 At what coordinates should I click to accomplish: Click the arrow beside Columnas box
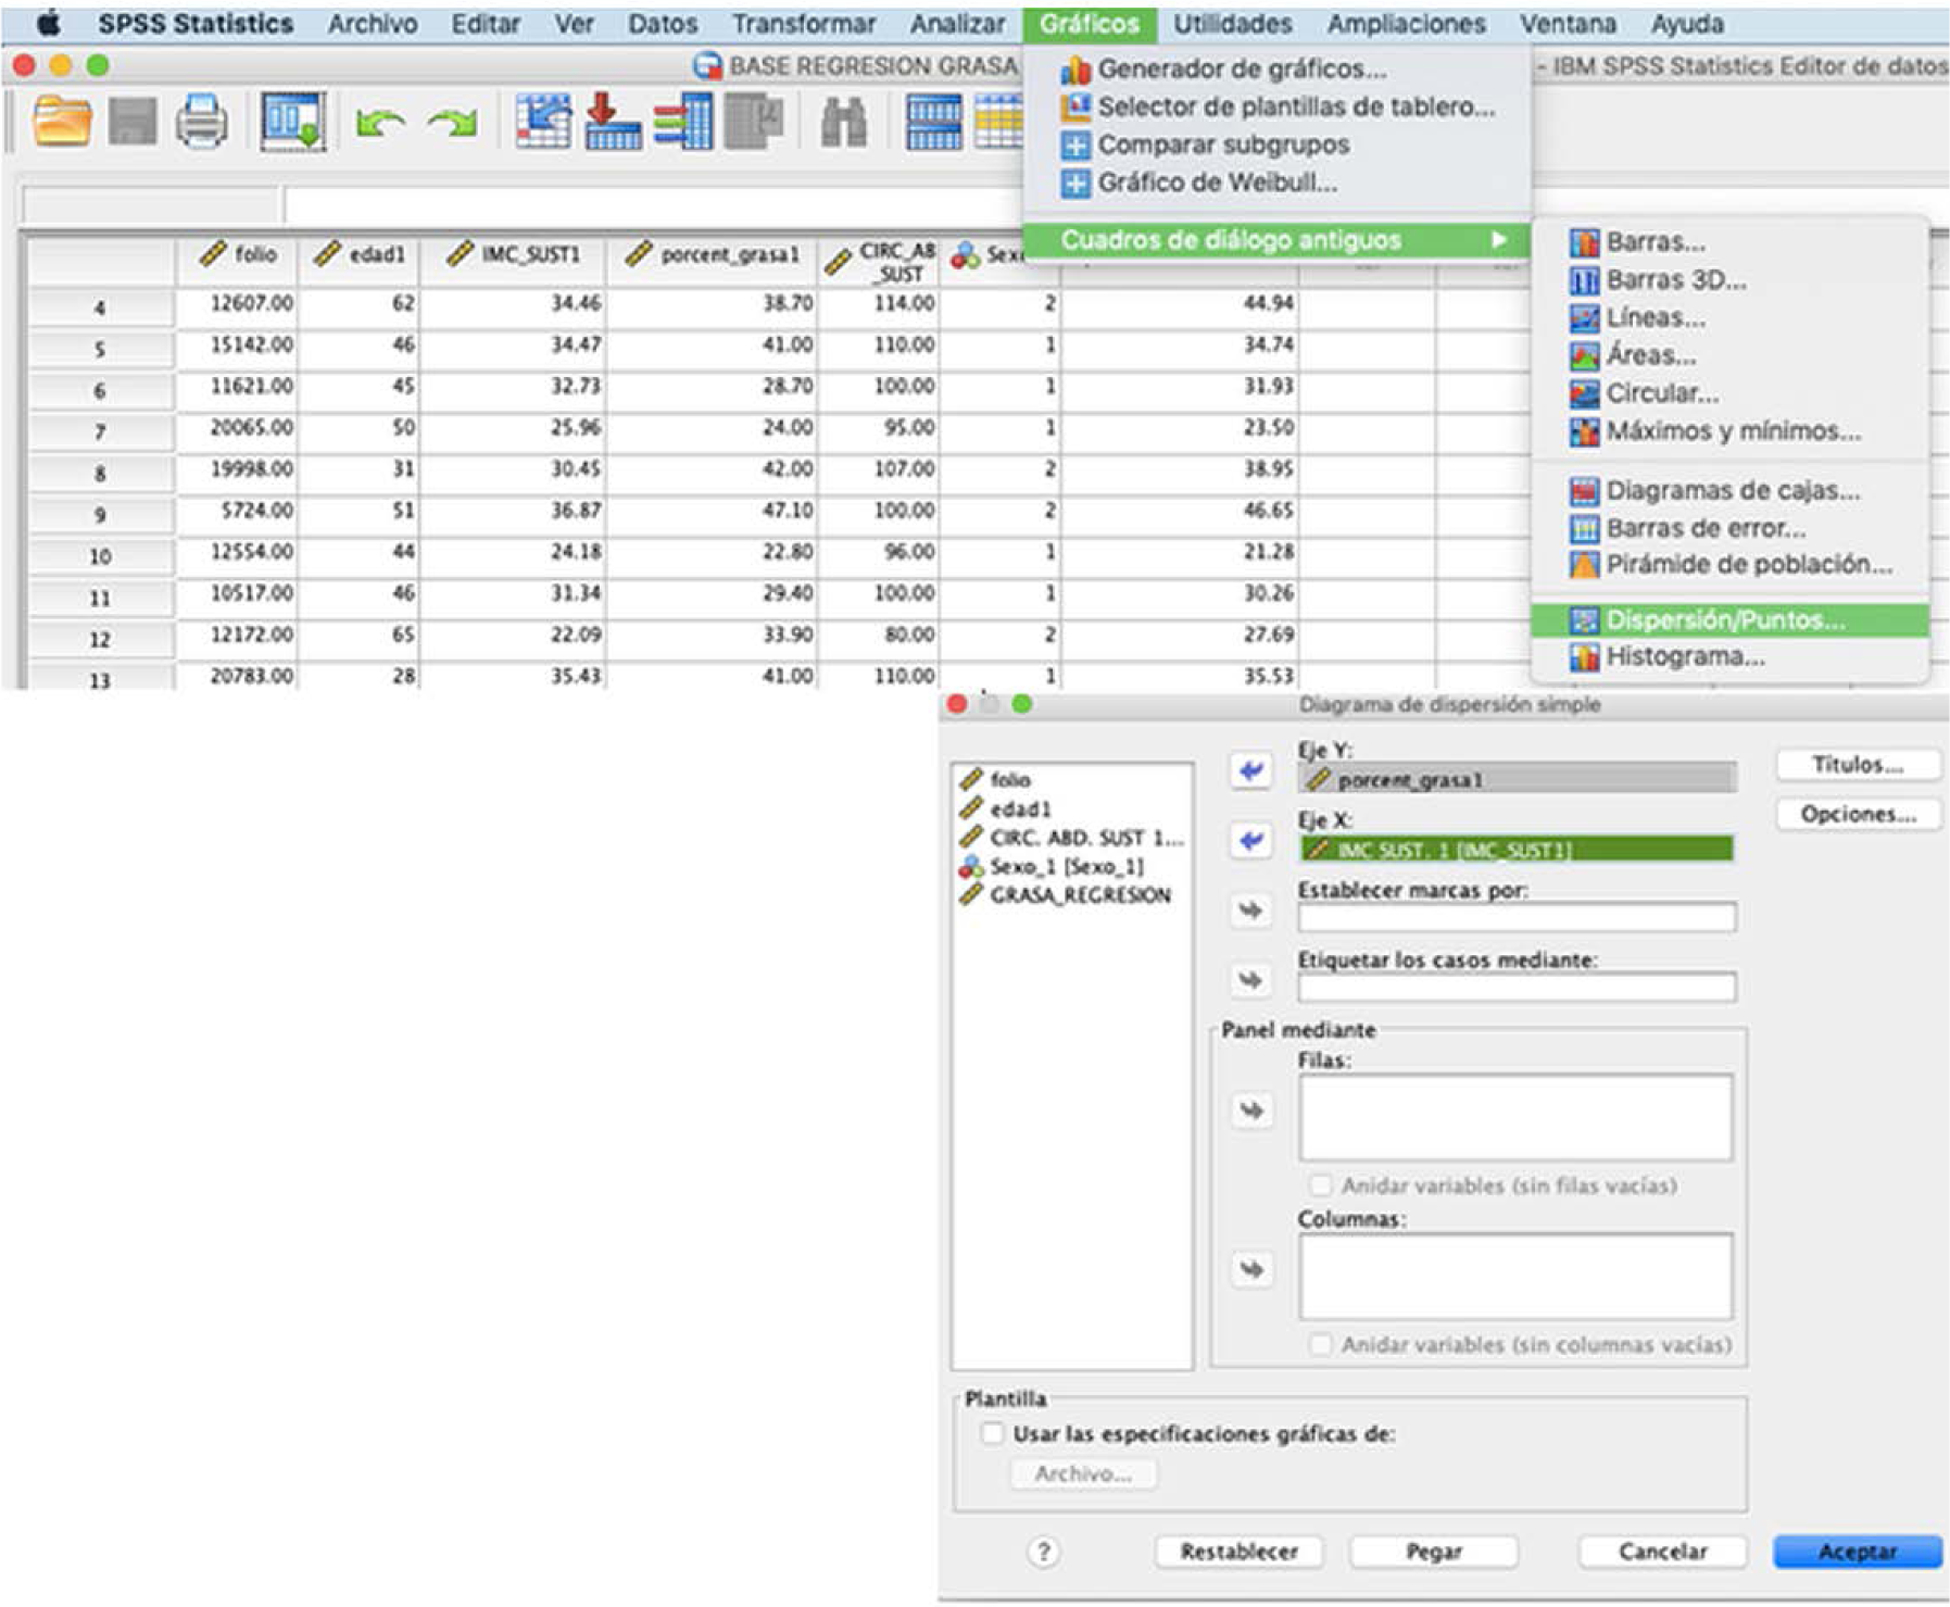(1250, 1269)
